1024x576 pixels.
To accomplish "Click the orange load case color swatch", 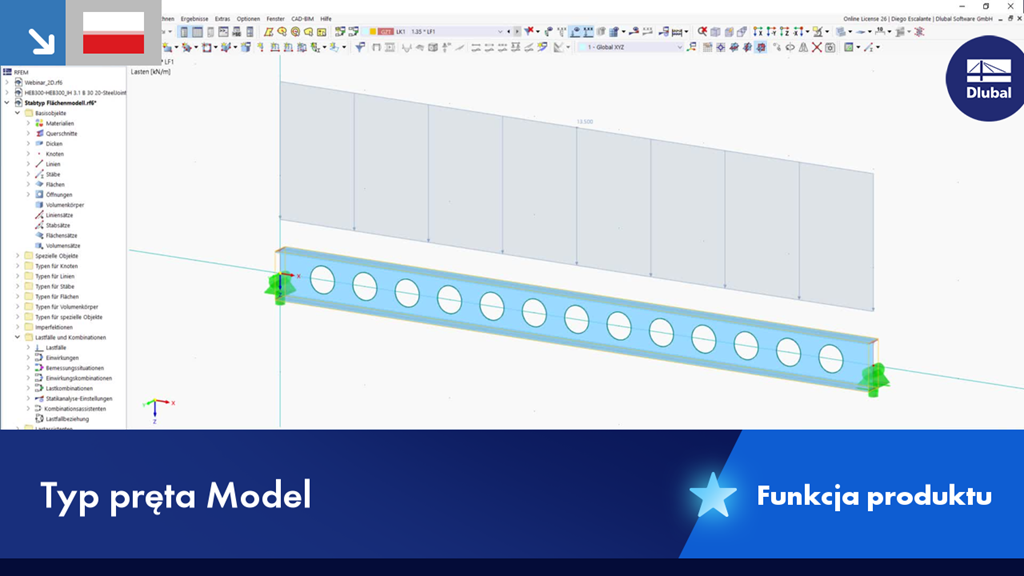I will (x=373, y=31).
